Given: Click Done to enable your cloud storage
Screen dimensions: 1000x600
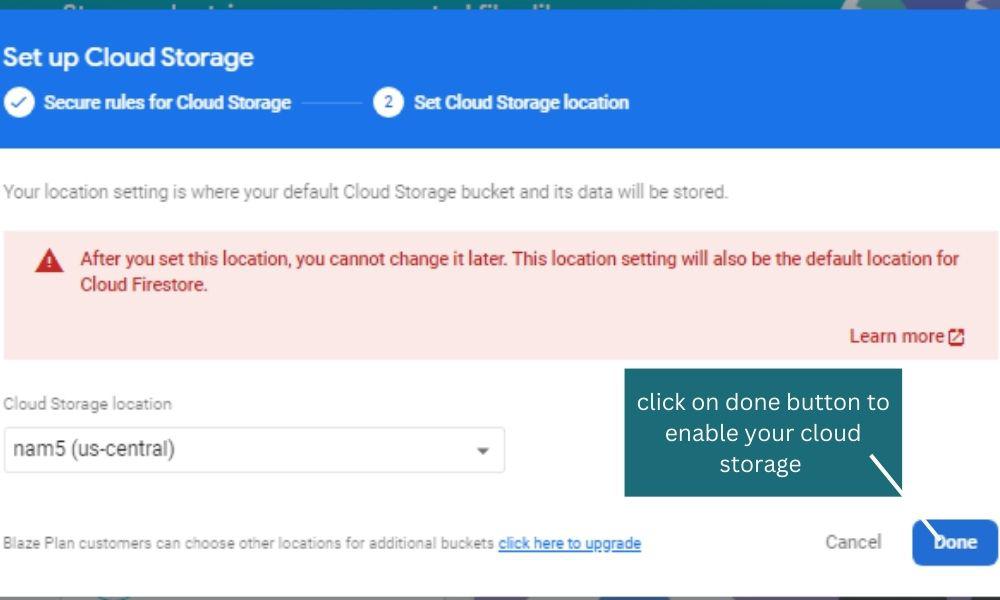Looking at the screenshot, I should point(954,542).
